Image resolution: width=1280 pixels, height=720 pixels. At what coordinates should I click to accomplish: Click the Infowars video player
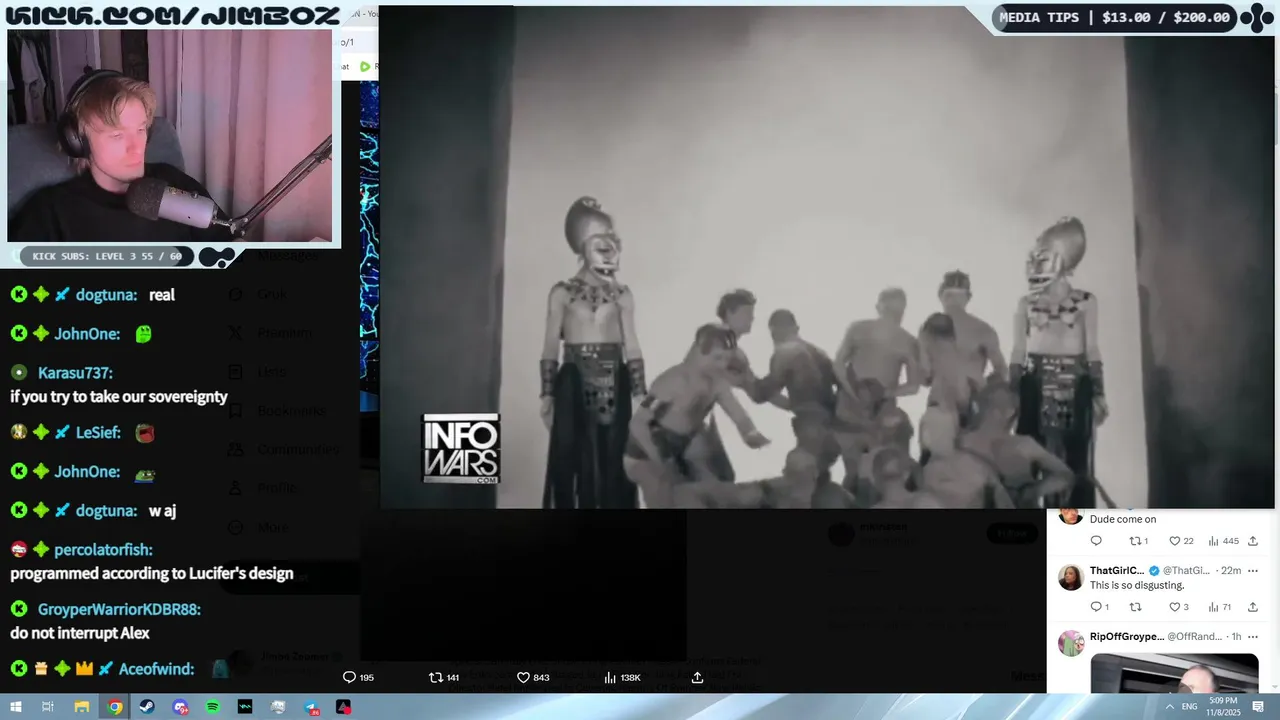(x=827, y=258)
